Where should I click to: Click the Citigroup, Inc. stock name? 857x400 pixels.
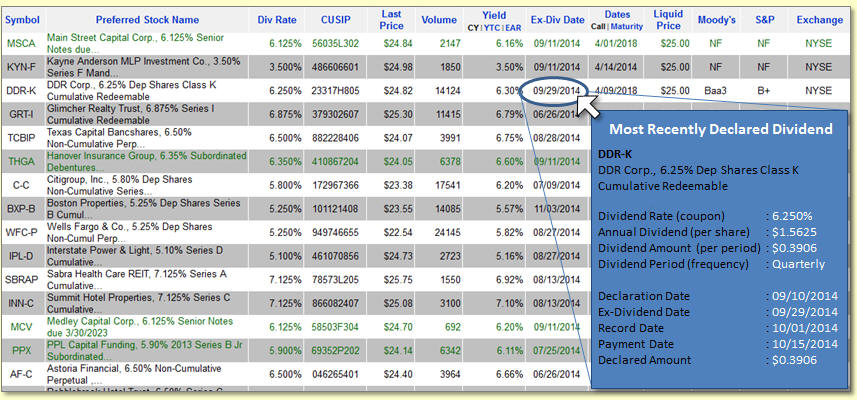[120, 185]
